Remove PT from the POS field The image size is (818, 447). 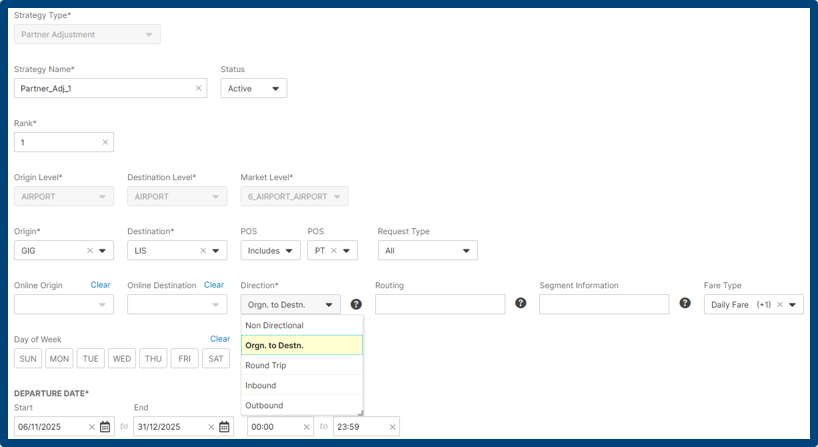click(x=334, y=250)
